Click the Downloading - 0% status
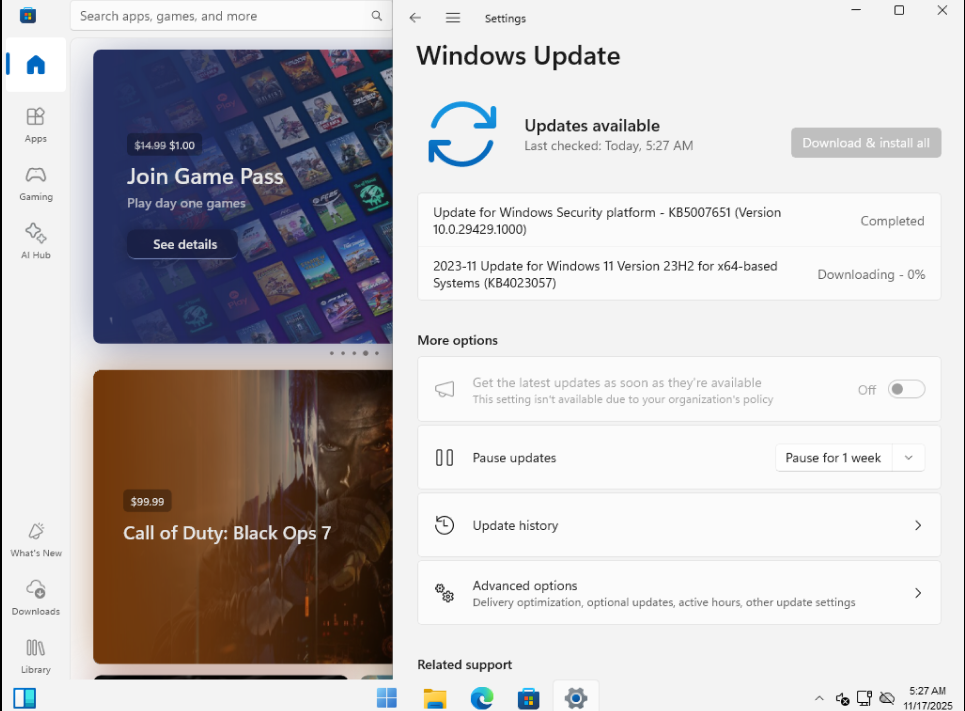965x711 pixels. (871, 275)
